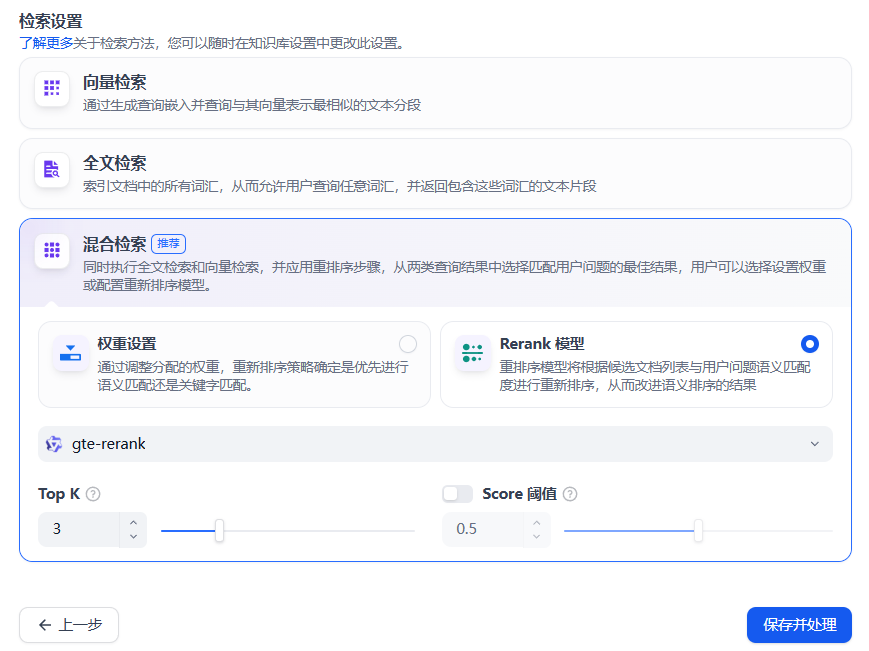Click the 推荐 badge
Image resolution: width=869 pixels, height=651 pixels.
point(168,244)
